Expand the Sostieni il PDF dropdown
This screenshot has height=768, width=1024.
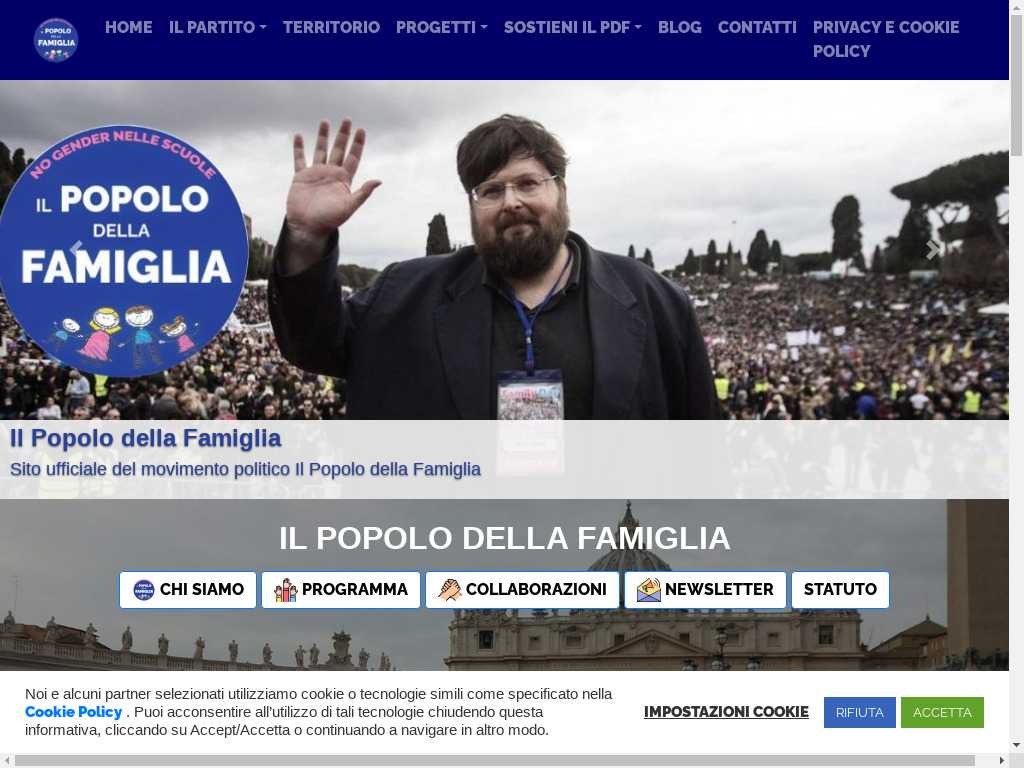(573, 27)
